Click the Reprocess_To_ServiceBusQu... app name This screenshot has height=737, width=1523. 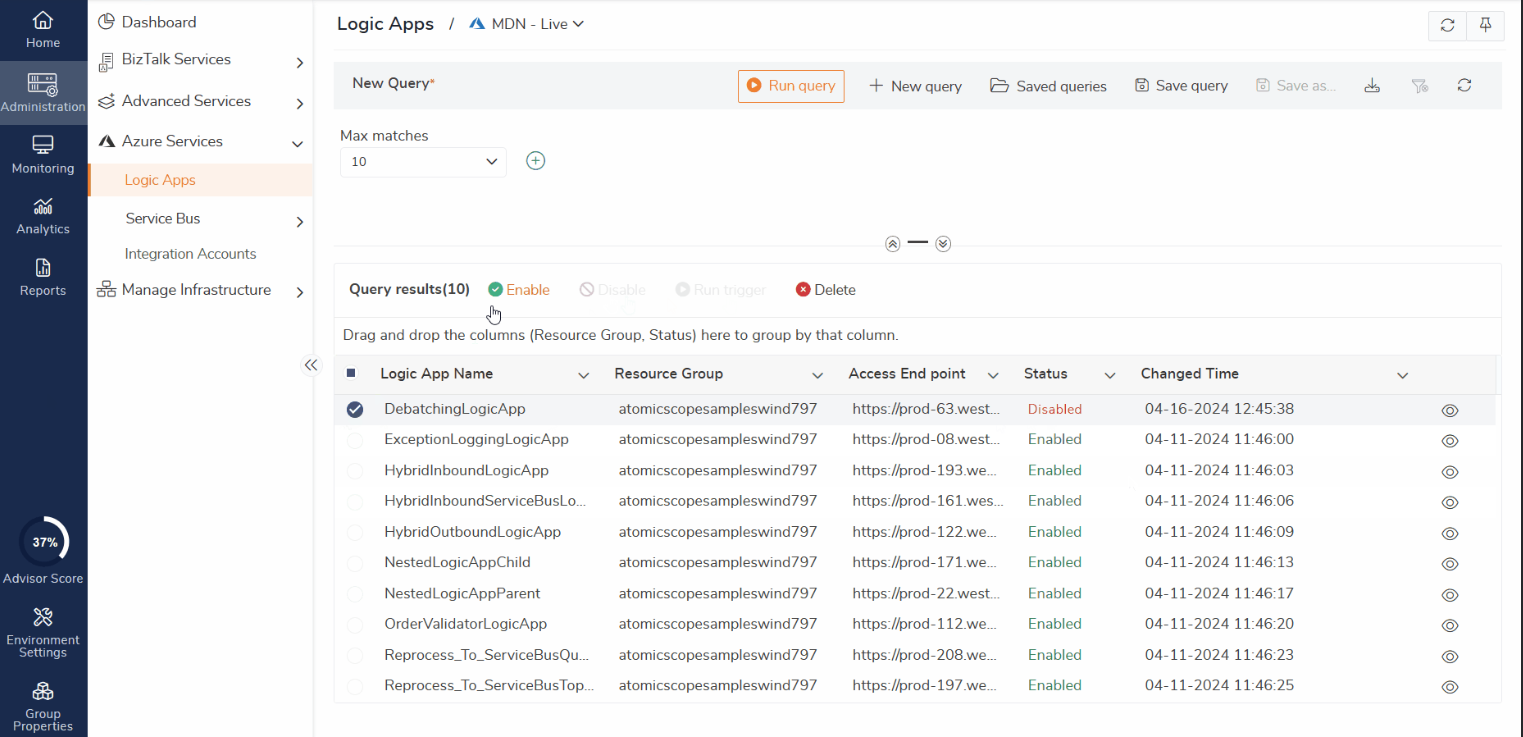click(x=487, y=655)
